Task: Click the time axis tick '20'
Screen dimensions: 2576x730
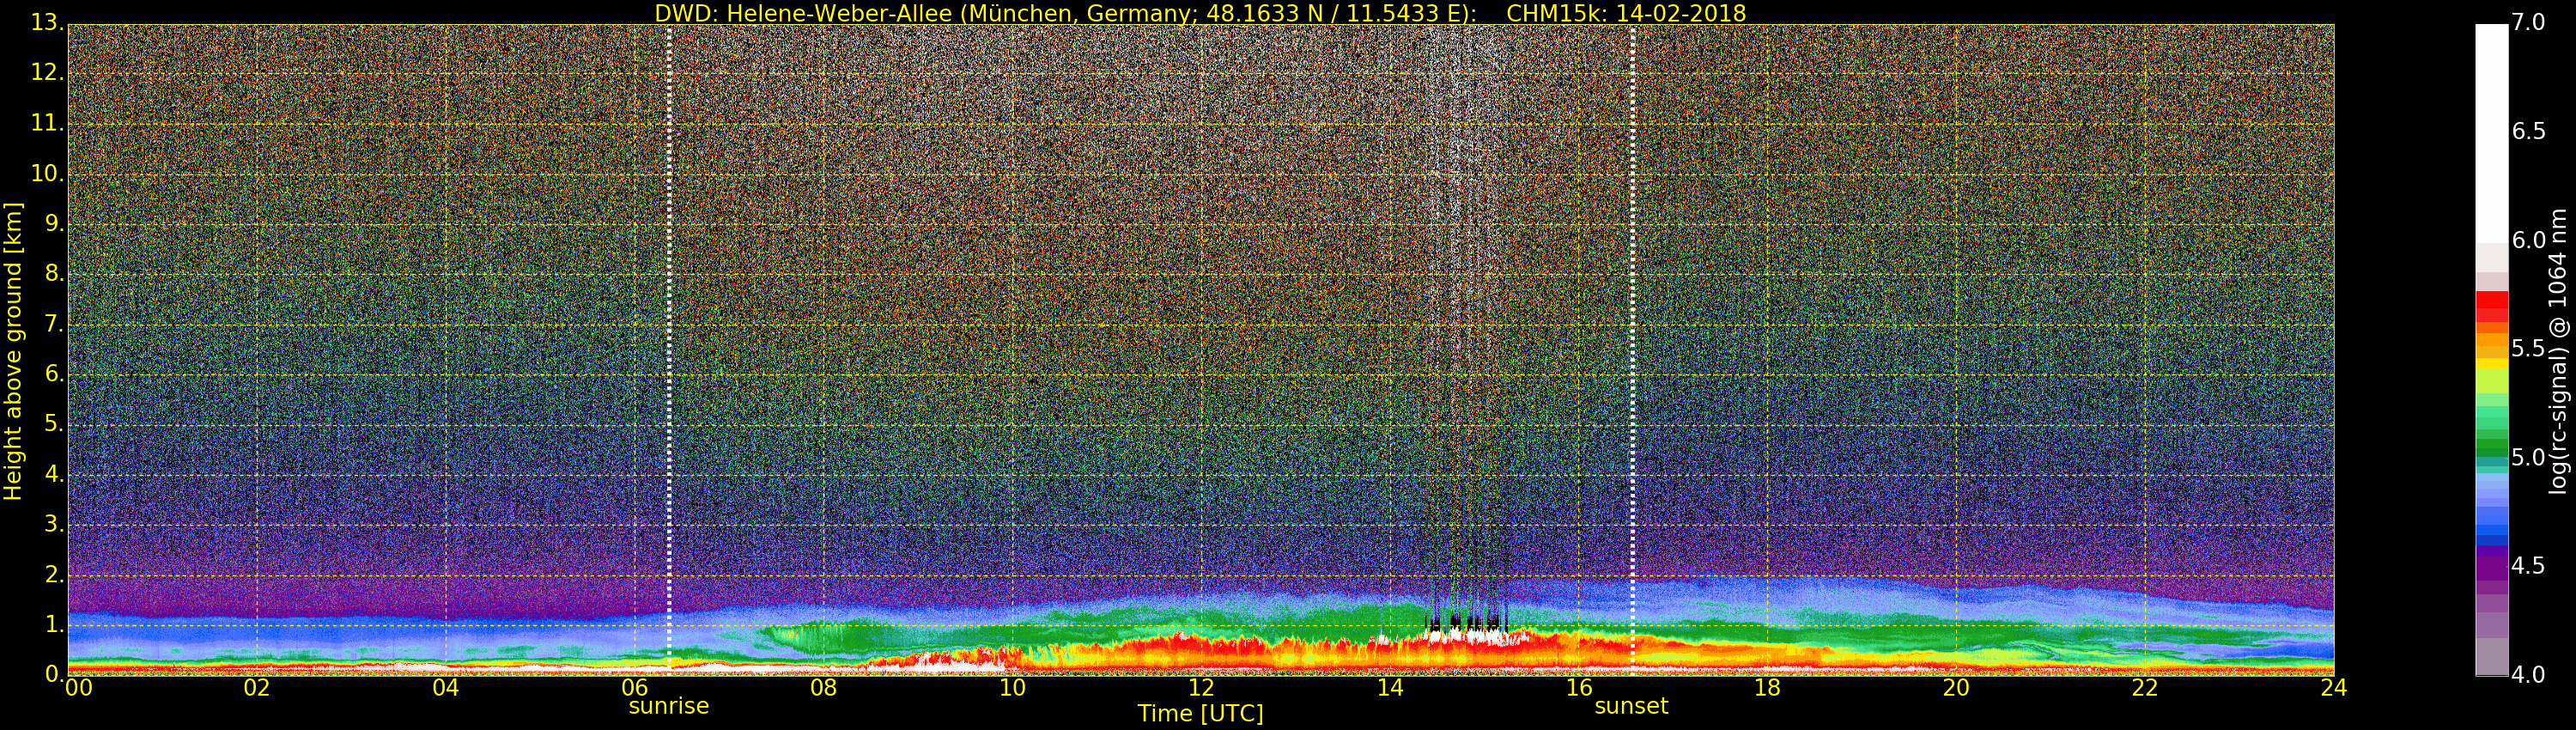Action: pos(1956,688)
